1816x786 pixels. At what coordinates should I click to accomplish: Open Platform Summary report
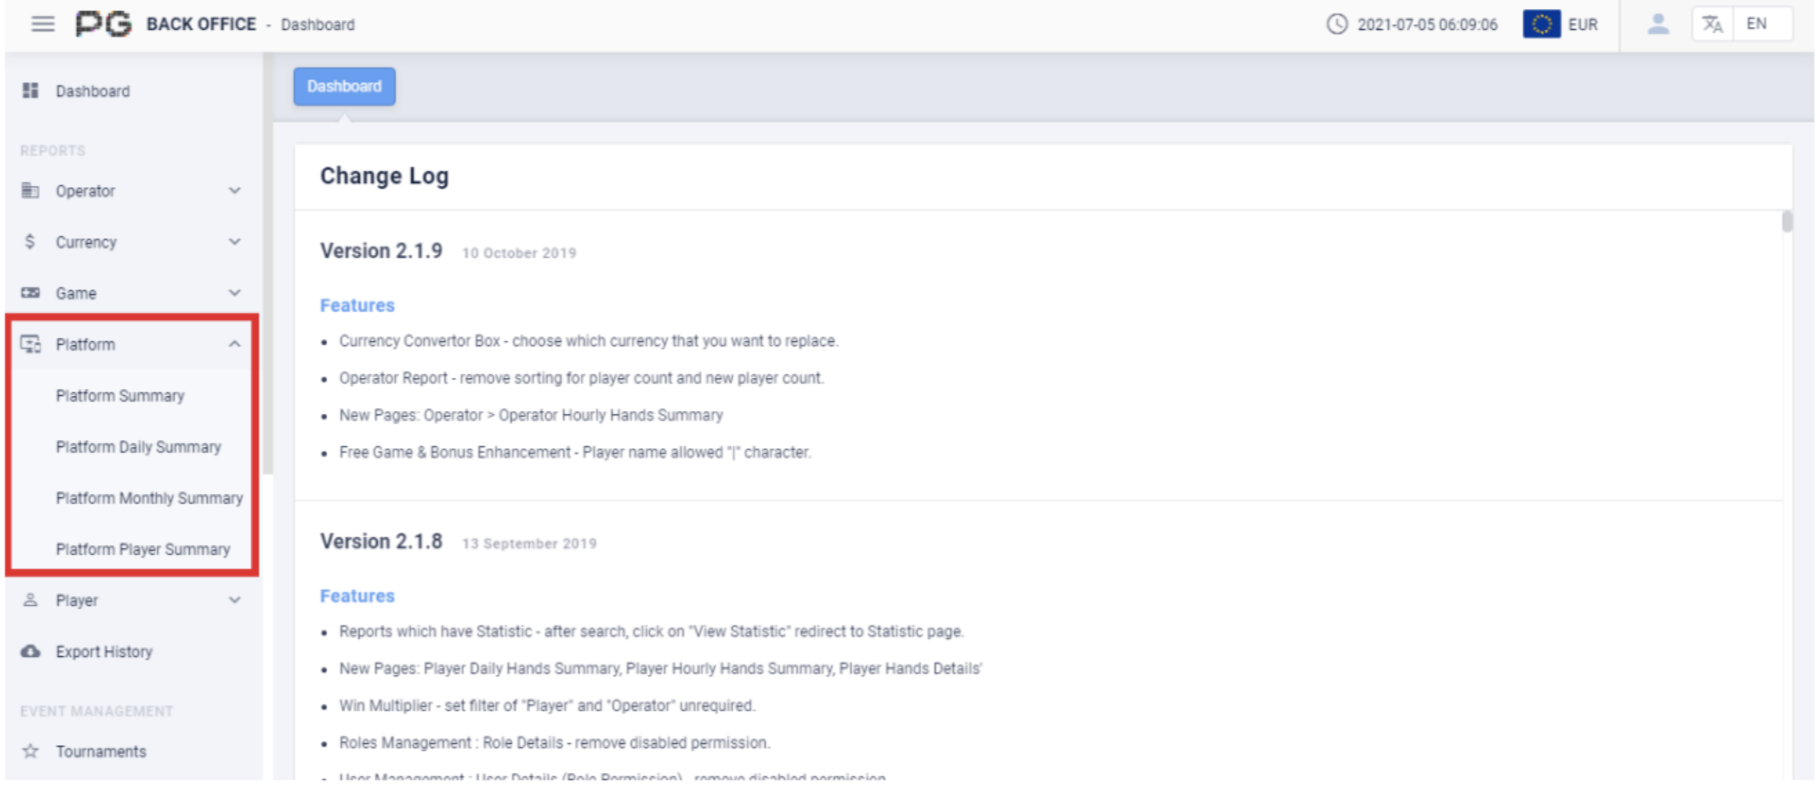120,396
